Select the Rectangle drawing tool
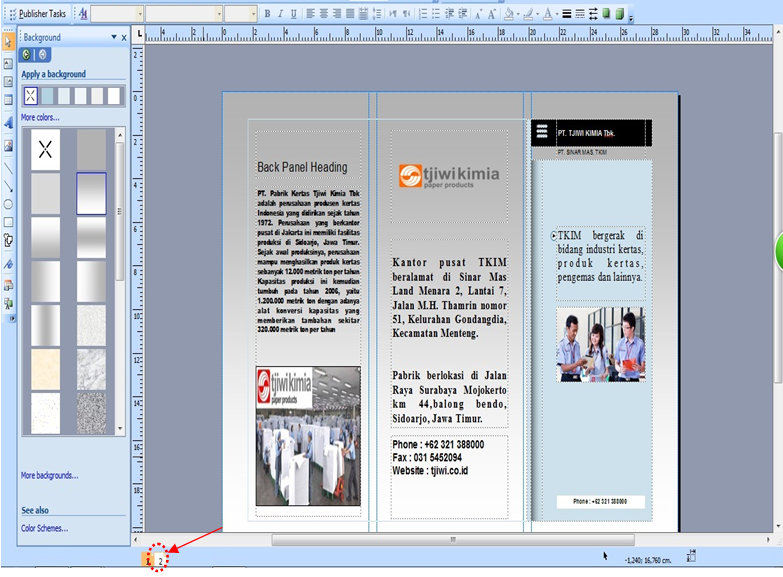The height and width of the screenshot is (577, 783). coord(8,222)
